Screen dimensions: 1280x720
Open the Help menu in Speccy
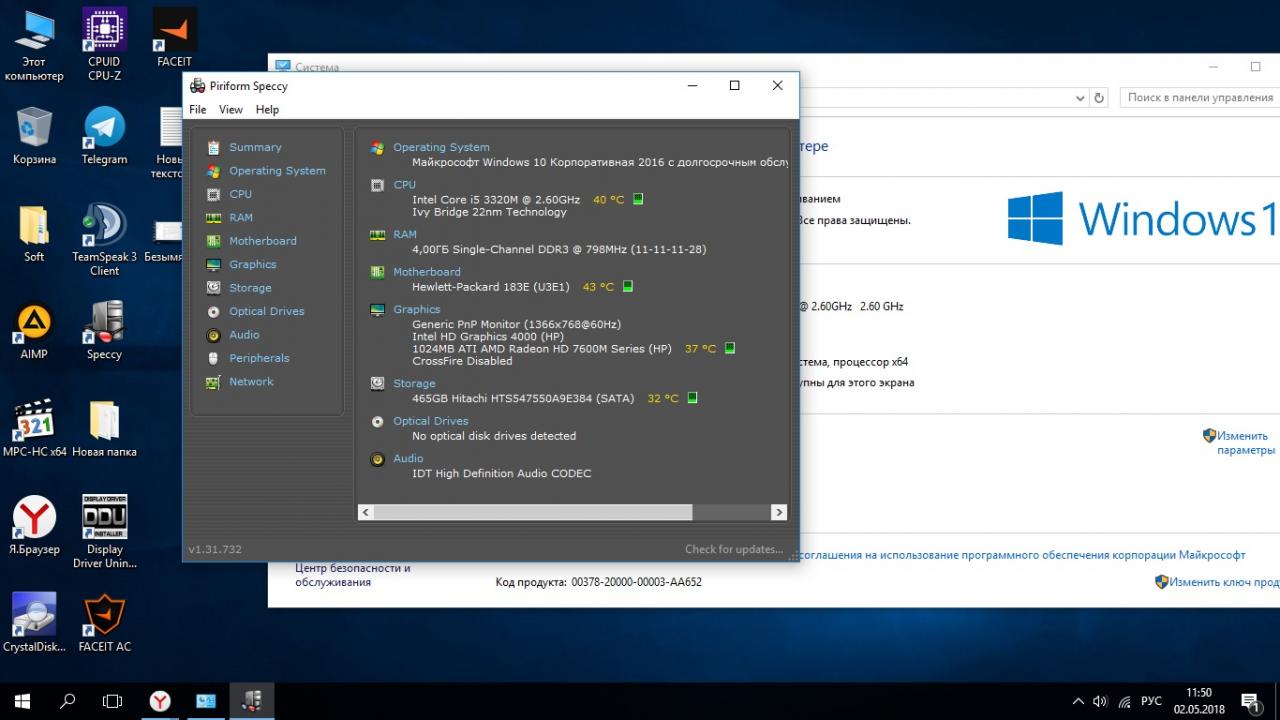[x=267, y=110]
